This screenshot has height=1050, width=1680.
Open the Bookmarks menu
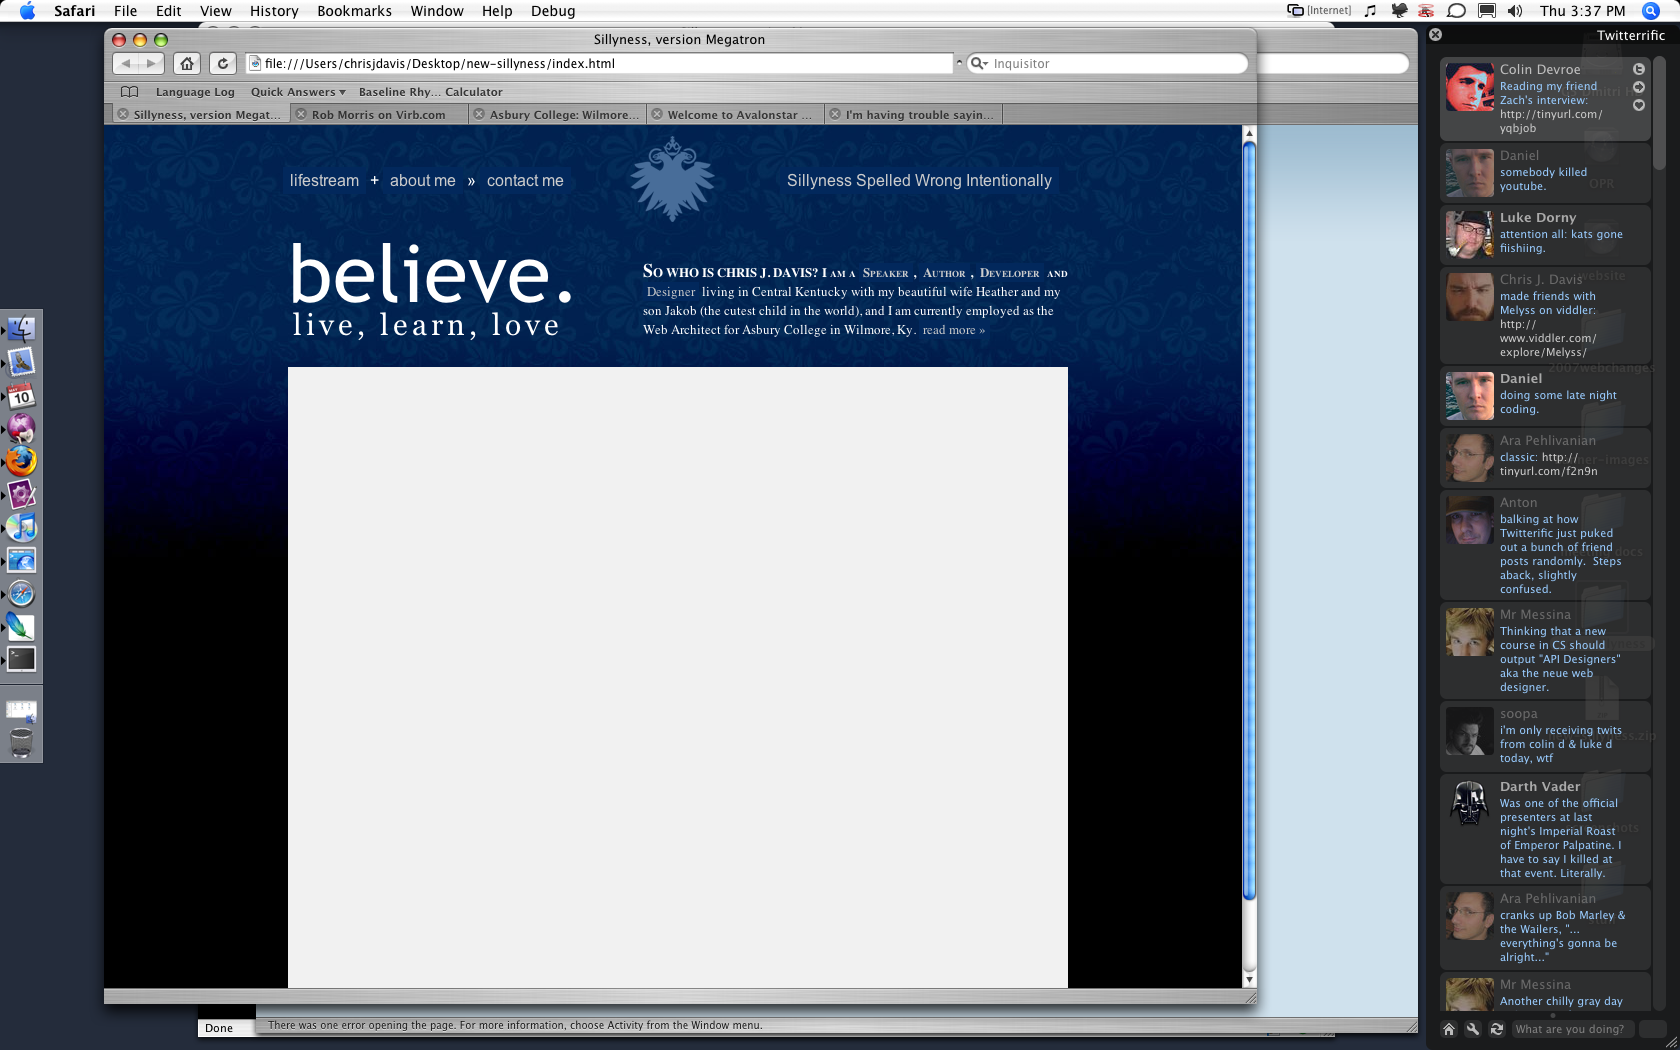pos(354,11)
